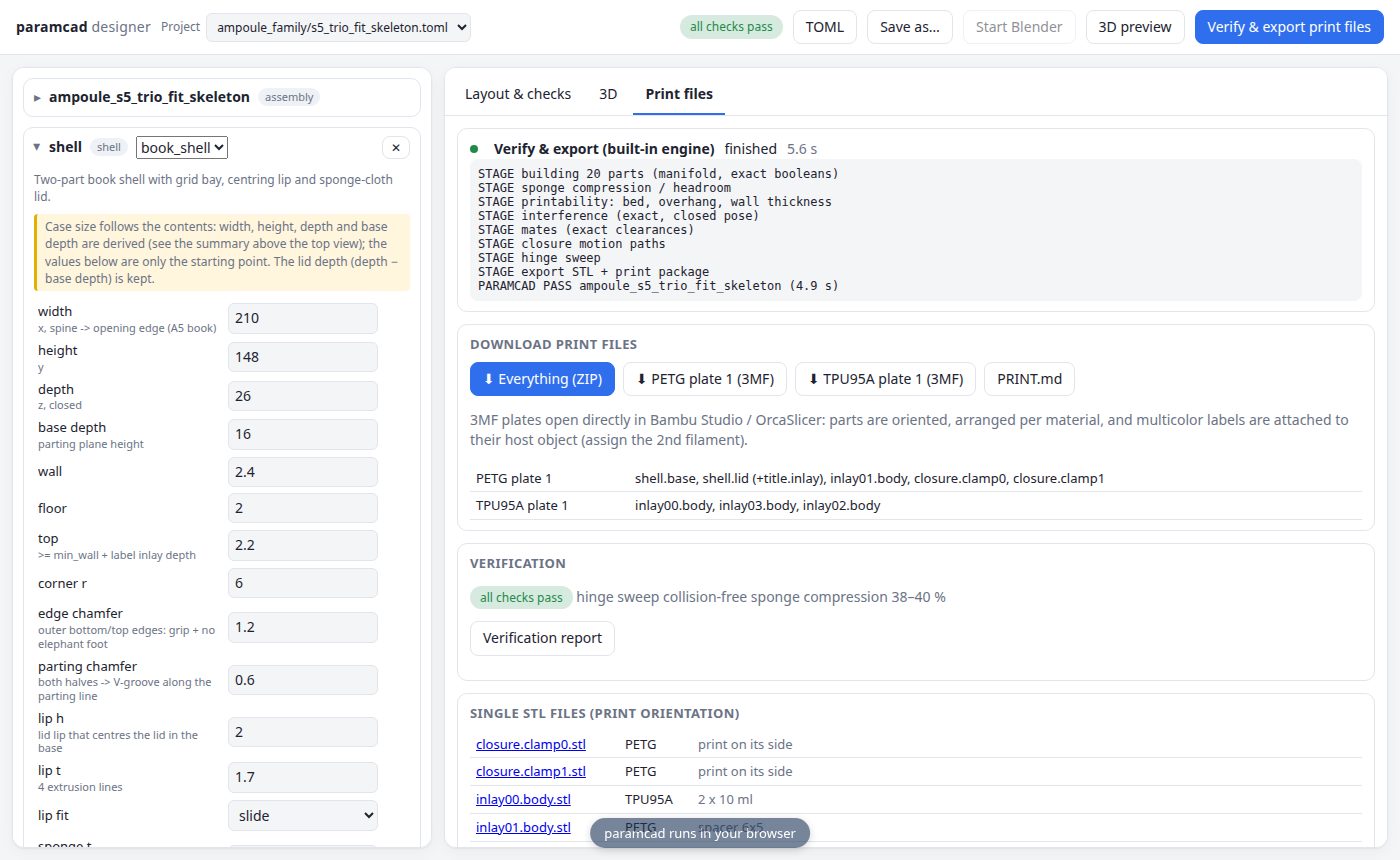Open the lip fit dropdown
1400x860 pixels.
(x=303, y=816)
